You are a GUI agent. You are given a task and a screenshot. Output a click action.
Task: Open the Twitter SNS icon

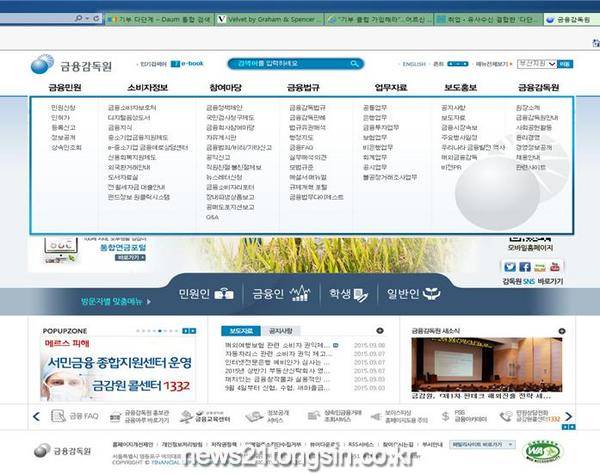510,267
